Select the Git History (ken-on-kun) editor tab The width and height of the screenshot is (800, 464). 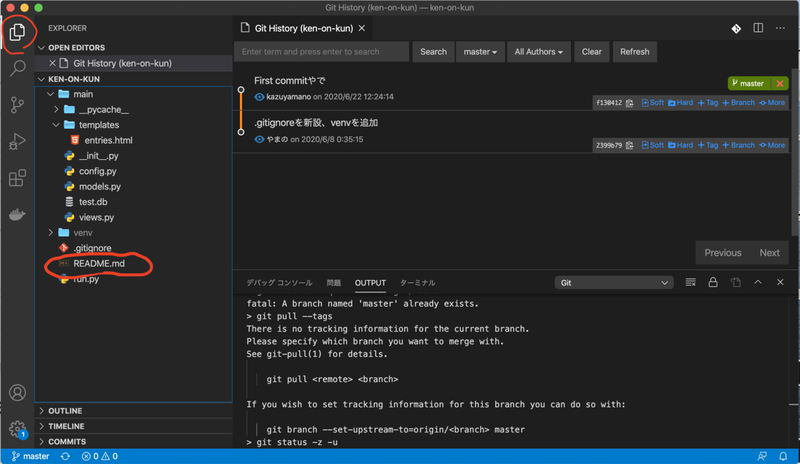304,28
